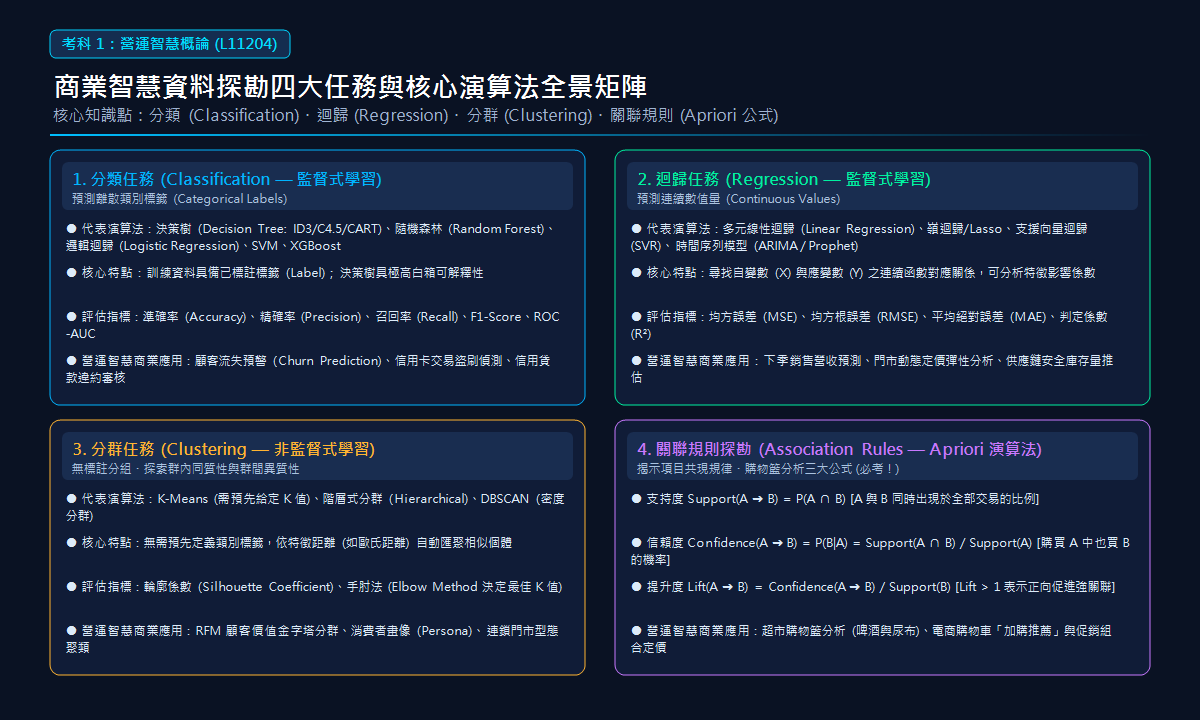Viewport: 1200px width, 720px height.
Task: Click the bullet listing K-Means (需預先給定 K 值)
Action: coord(315,507)
